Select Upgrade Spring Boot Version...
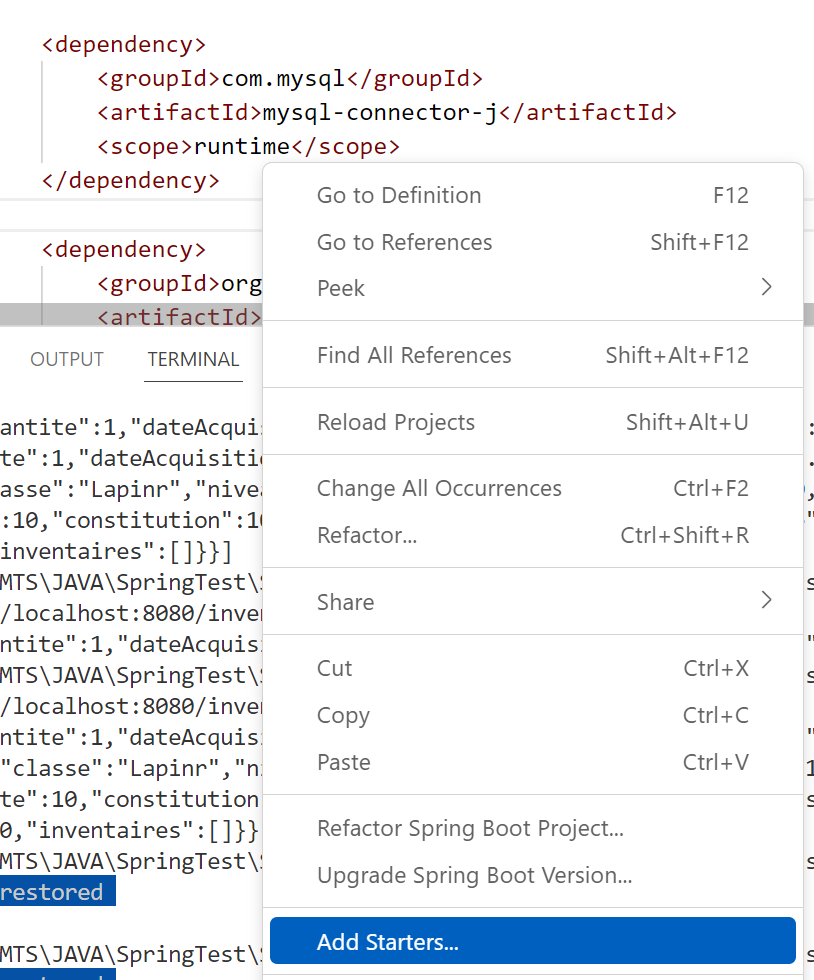The image size is (814, 980). point(474,876)
